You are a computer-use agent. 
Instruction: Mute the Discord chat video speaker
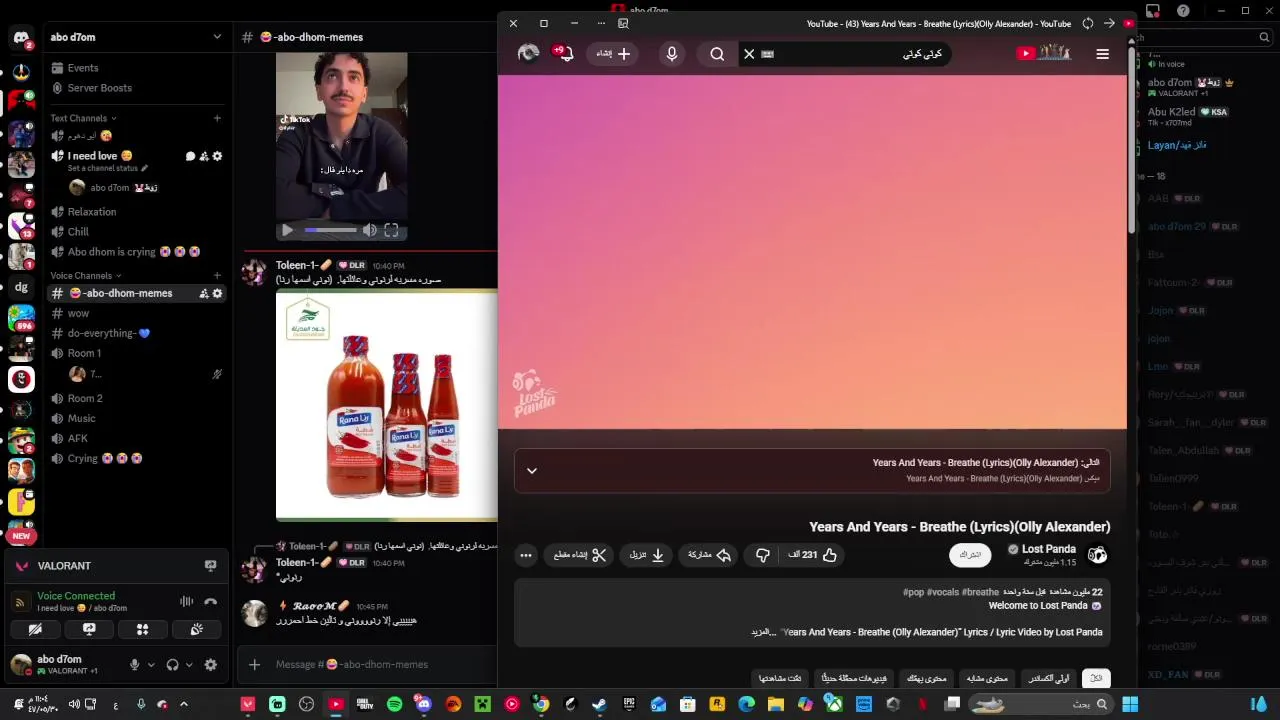[x=370, y=230]
